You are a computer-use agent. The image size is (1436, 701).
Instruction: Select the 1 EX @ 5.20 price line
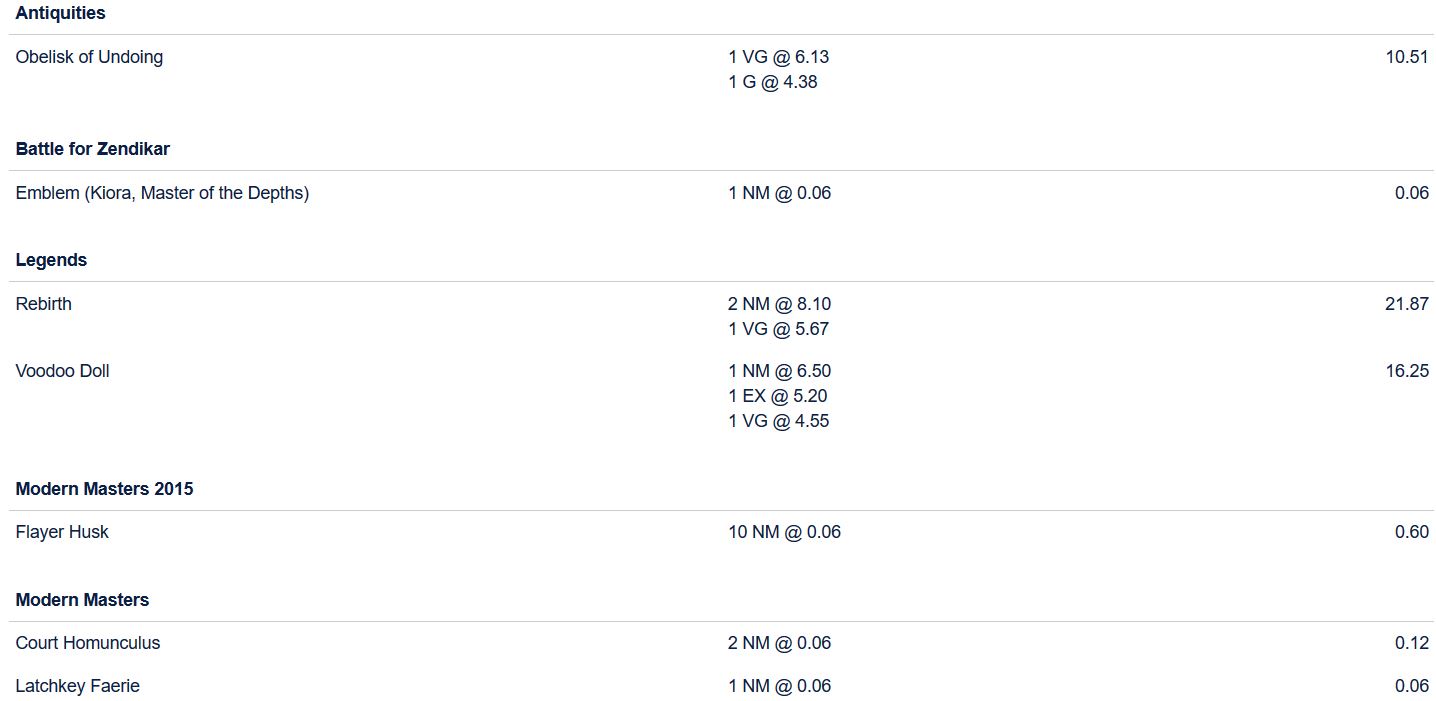click(777, 396)
